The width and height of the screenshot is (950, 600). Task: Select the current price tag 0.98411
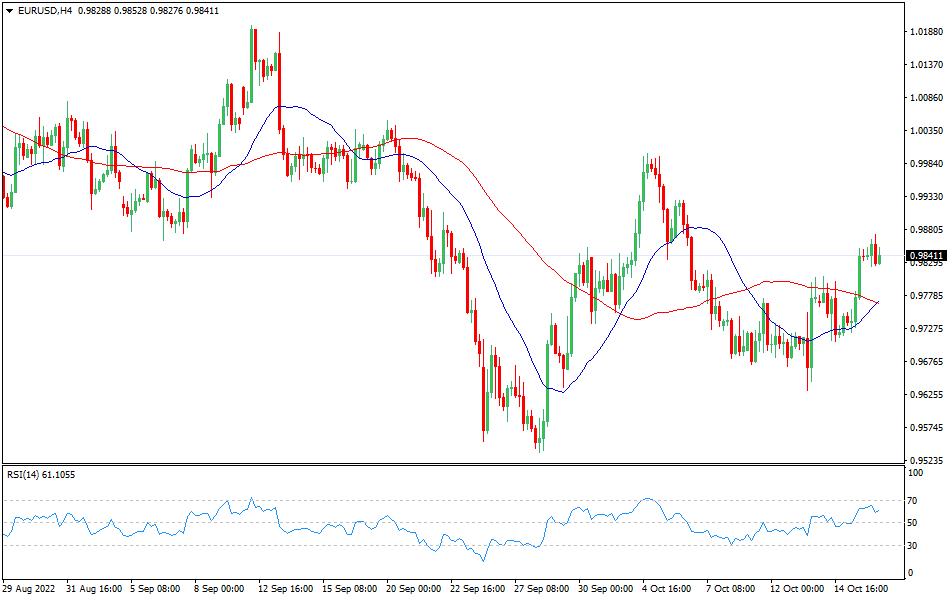[x=926, y=256]
